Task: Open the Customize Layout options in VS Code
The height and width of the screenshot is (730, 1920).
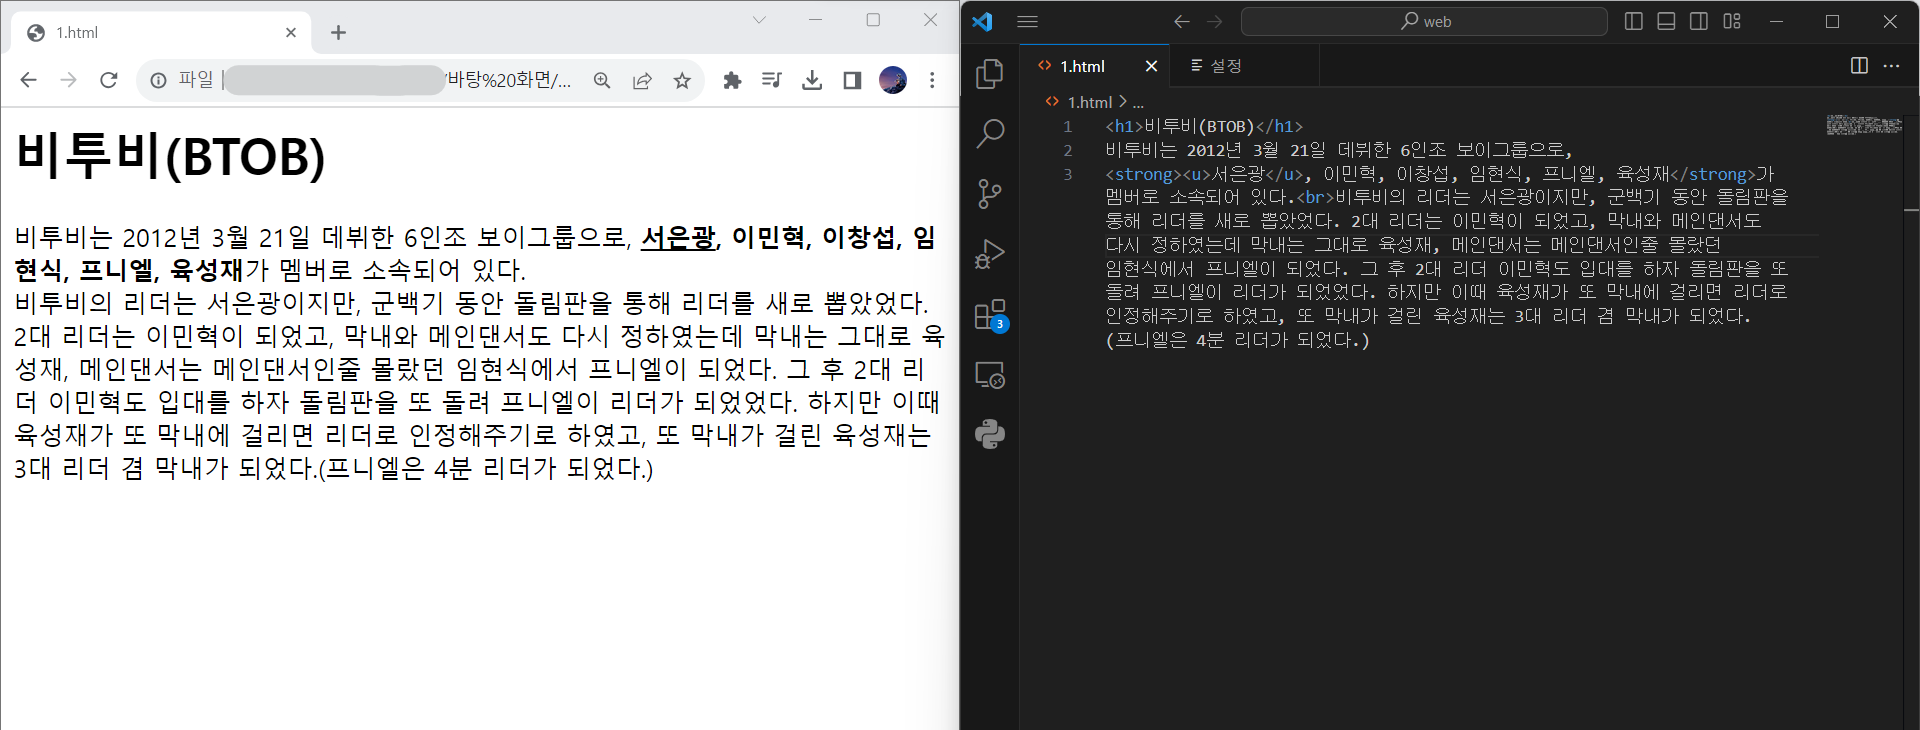Action: tap(1732, 21)
